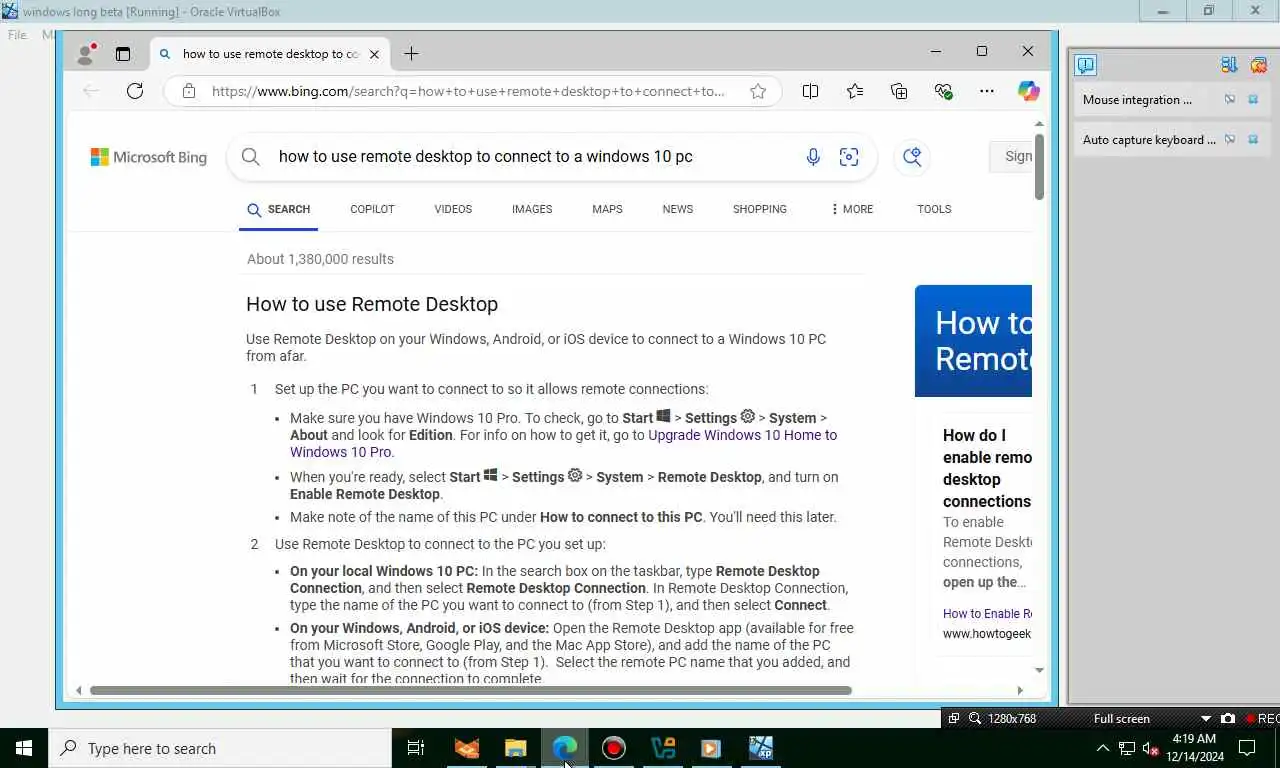The width and height of the screenshot is (1280, 768).
Task: Click the How to use Remote Desktop heading
Action: click(372, 304)
